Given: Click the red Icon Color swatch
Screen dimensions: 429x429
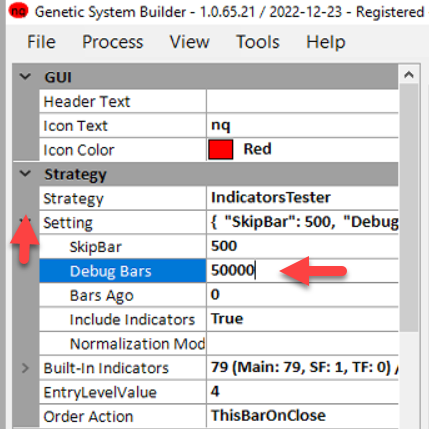Looking at the screenshot, I should pyautogui.click(x=220, y=149).
